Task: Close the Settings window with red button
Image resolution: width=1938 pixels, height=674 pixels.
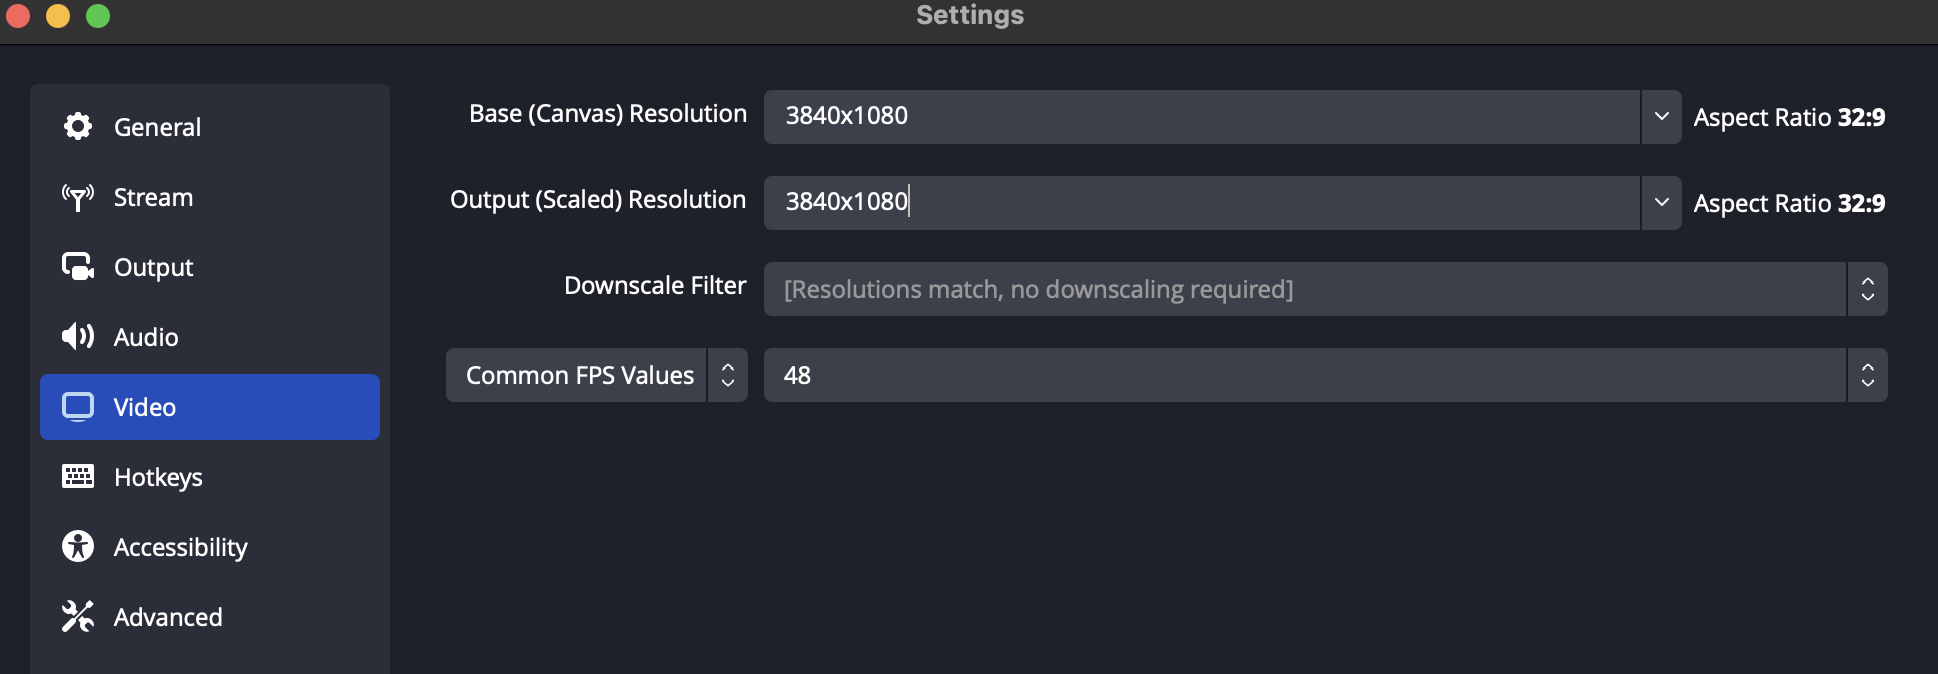Action: pos(18,16)
